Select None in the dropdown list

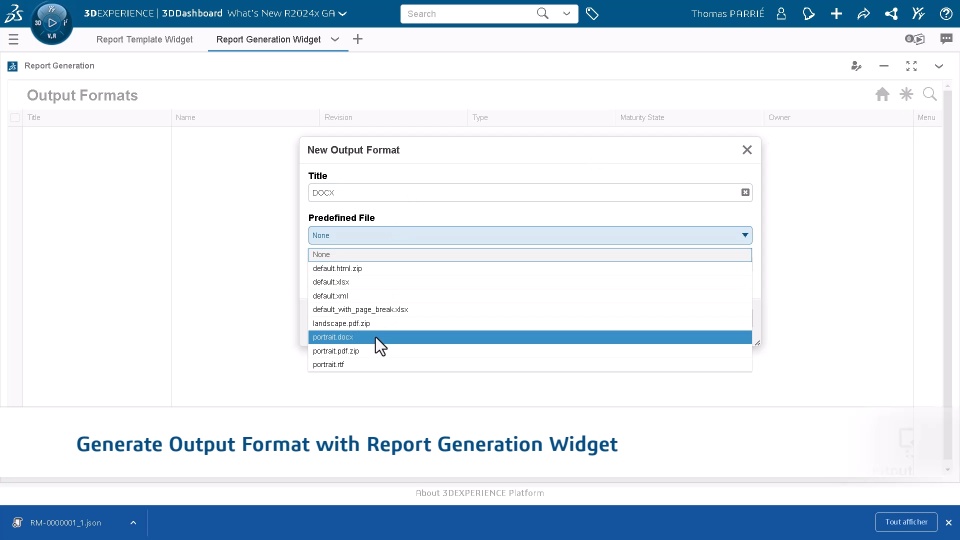coord(530,255)
